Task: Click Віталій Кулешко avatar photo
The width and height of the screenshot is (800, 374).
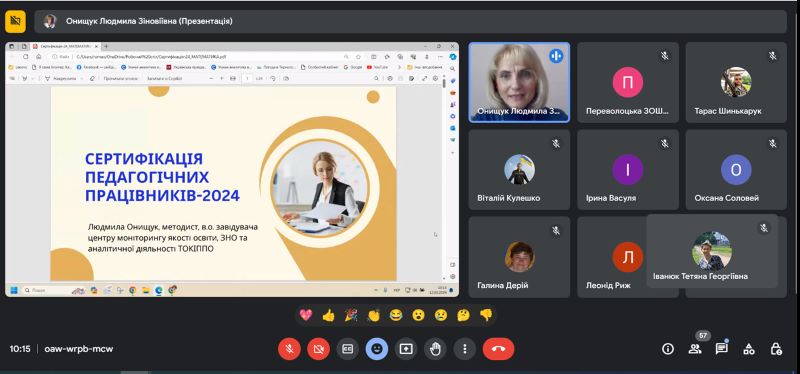Action: [x=519, y=169]
